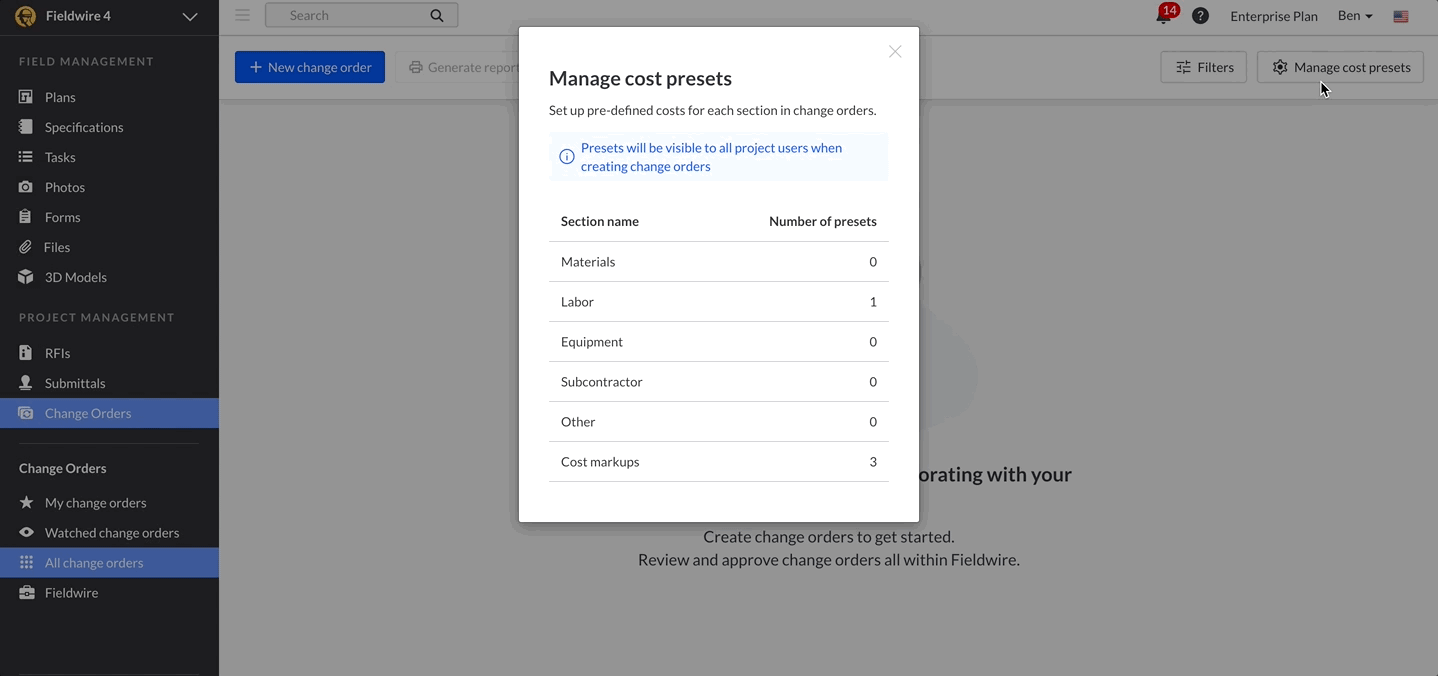The image size is (1438, 676).
Task: Click the search magnifier icon
Action: pos(437,15)
